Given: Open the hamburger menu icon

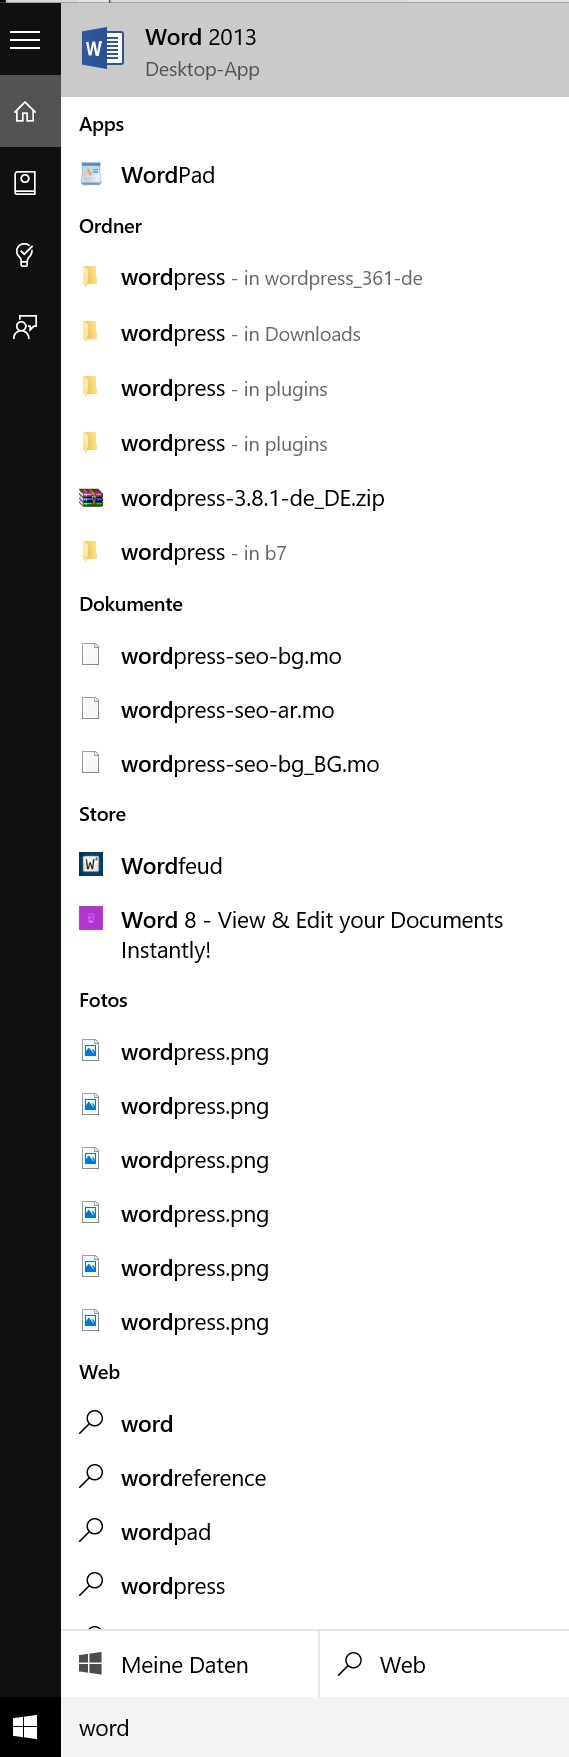Looking at the screenshot, I should 25,40.
